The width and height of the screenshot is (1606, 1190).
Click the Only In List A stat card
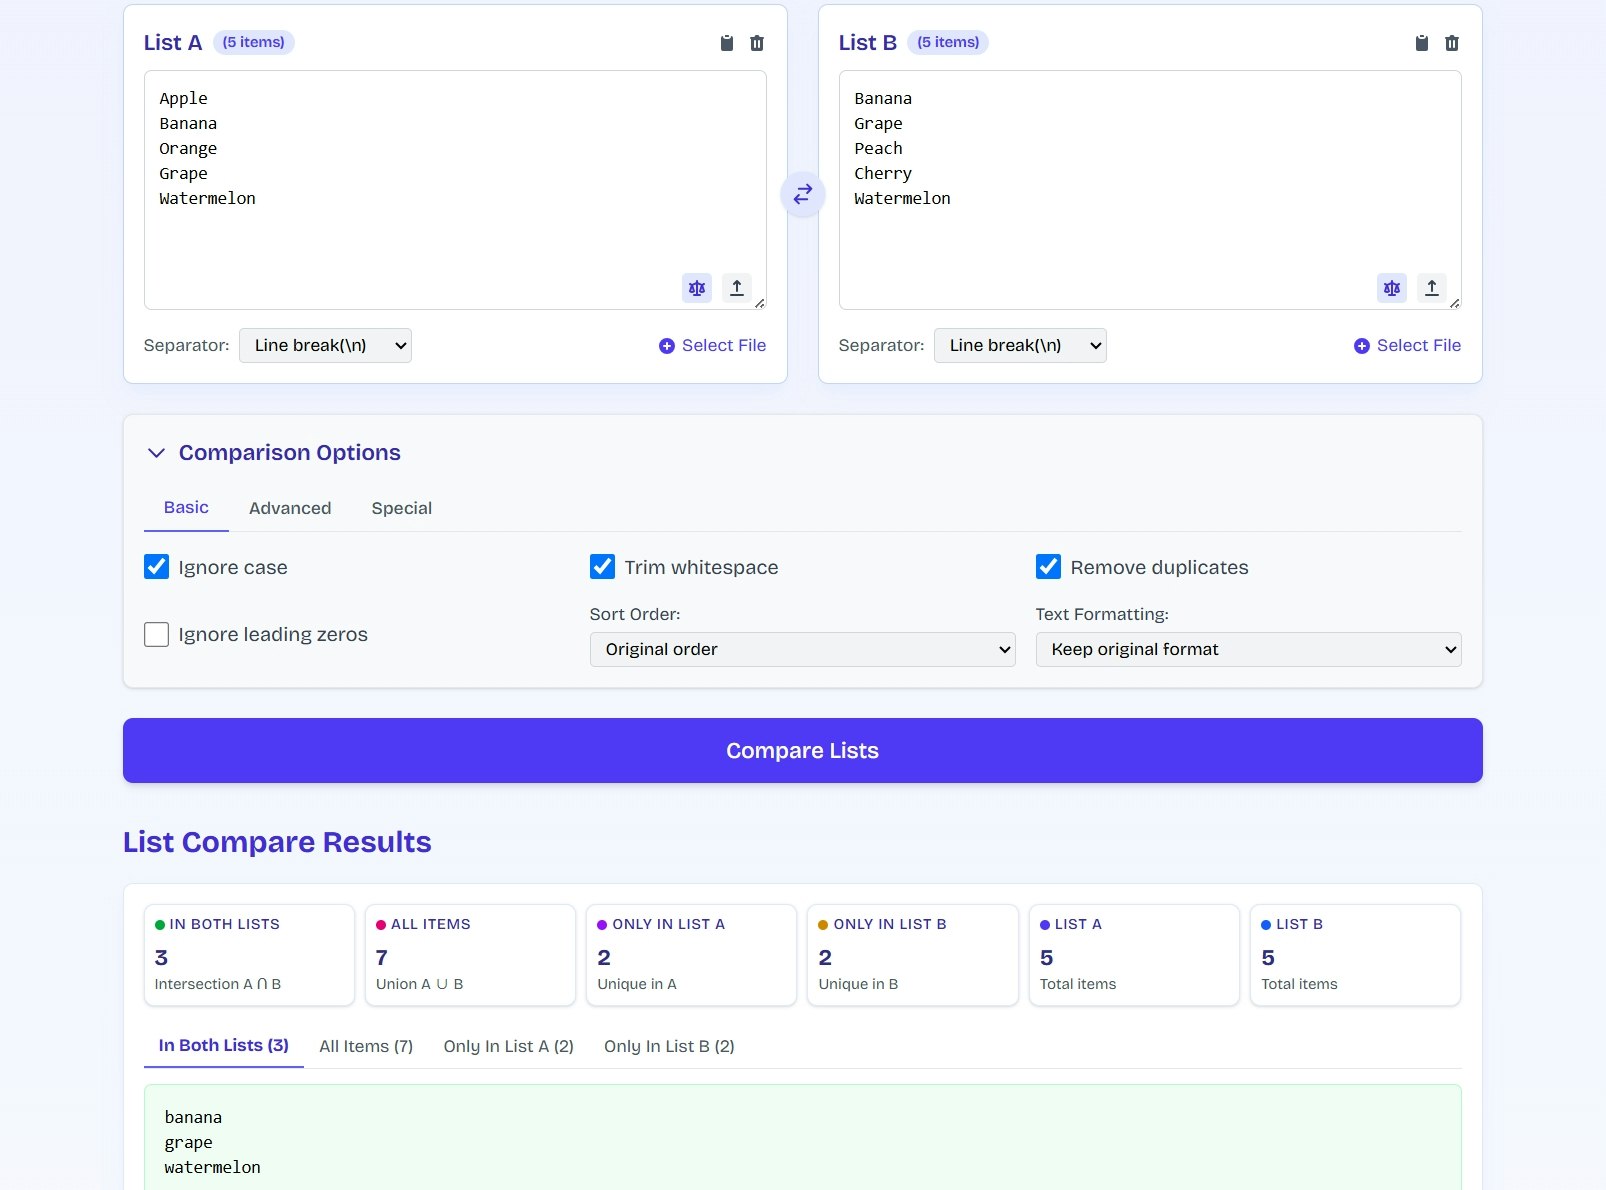(x=691, y=955)
